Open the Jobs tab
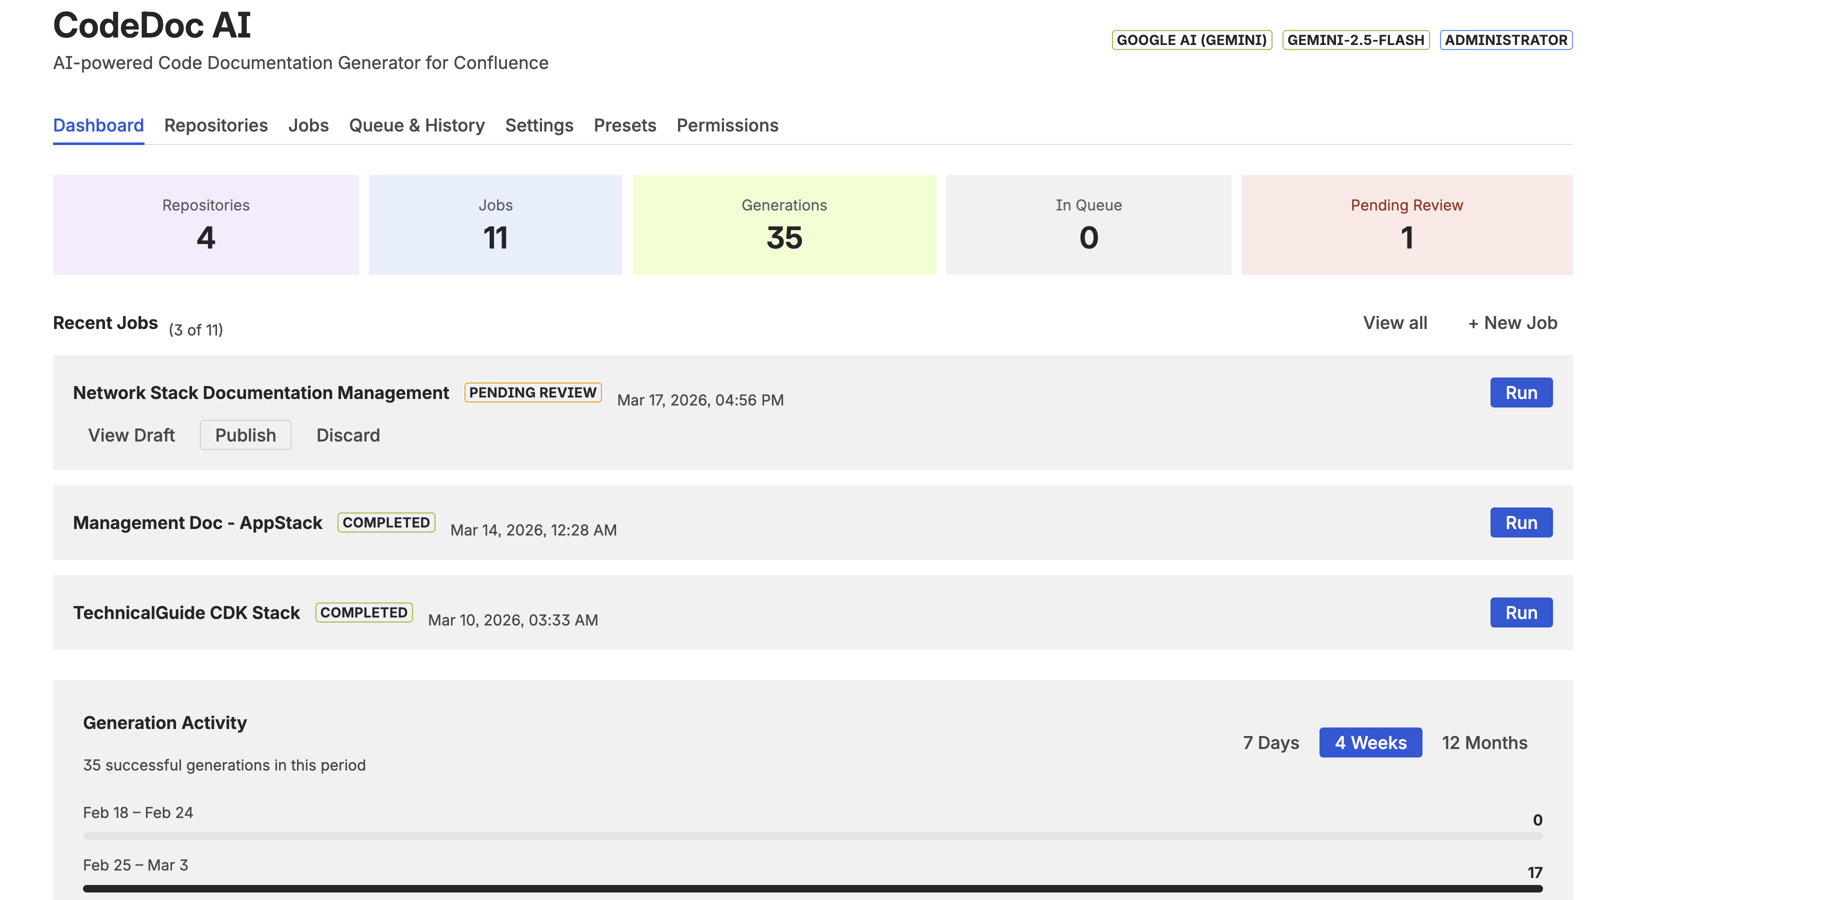Viewport: 1840px width, 900px height. pyautogui.click(x=308, y=125)
